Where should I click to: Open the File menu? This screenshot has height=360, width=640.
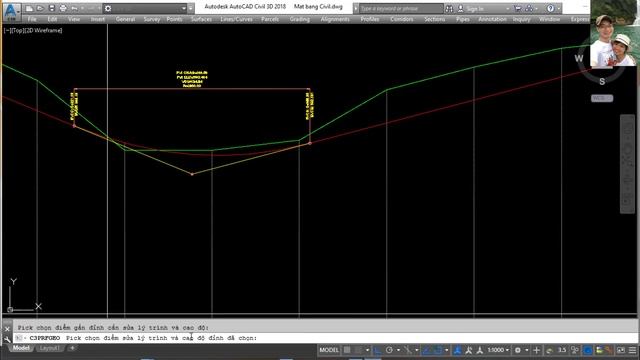(x=32, y=19)
